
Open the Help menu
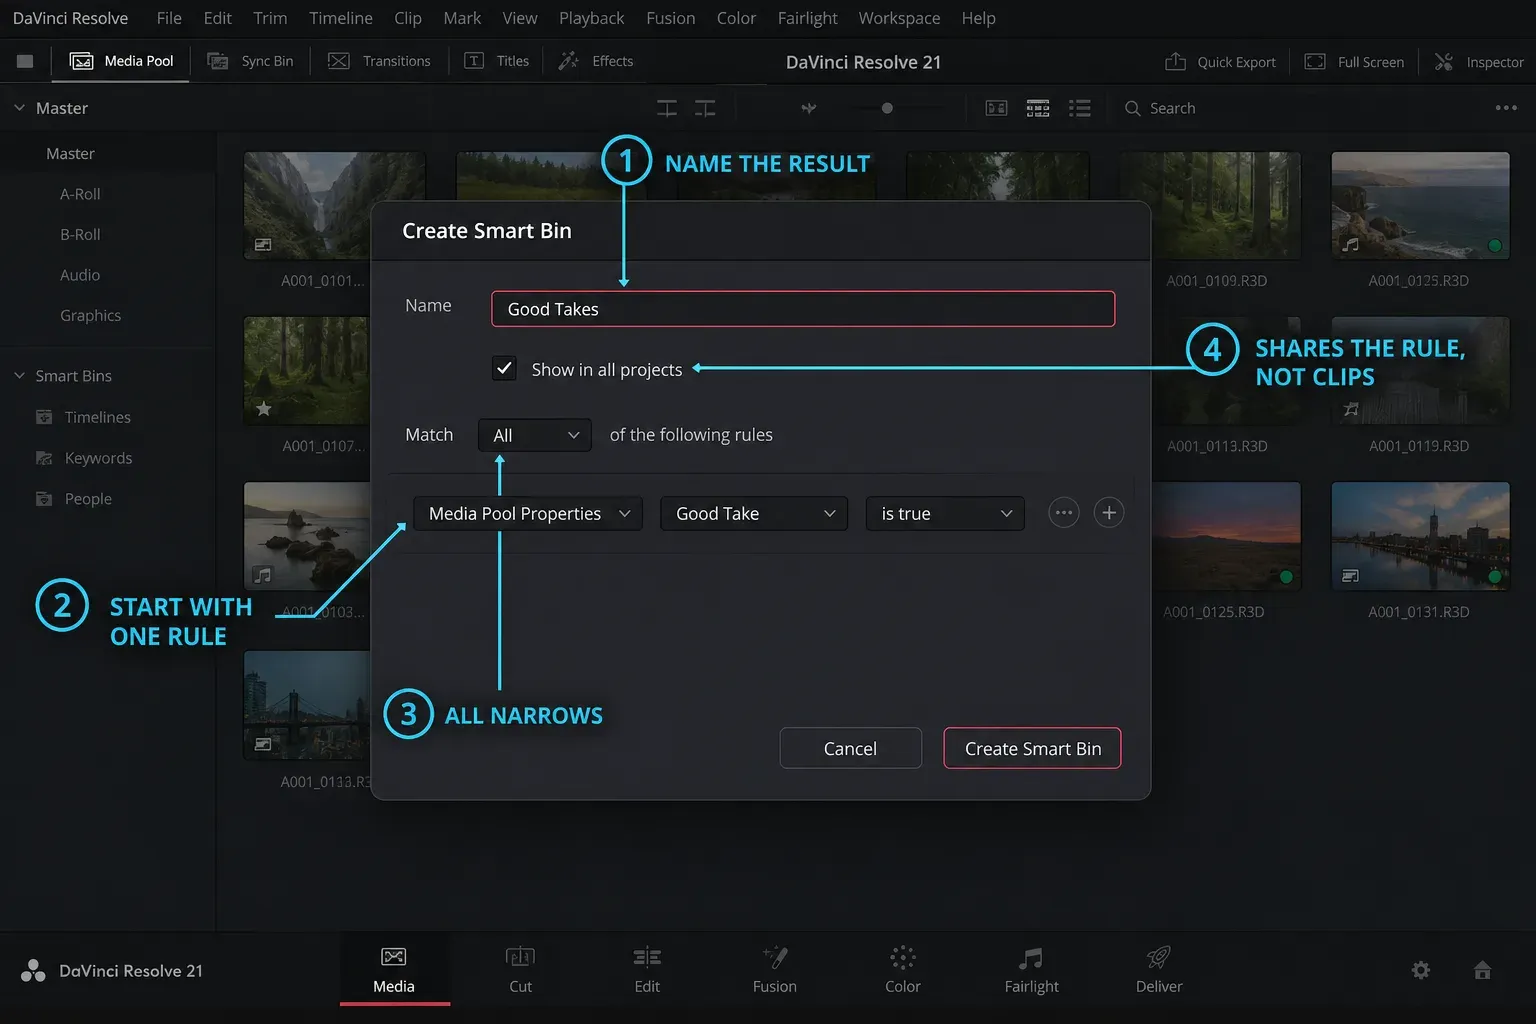click(x=978, y=18)
